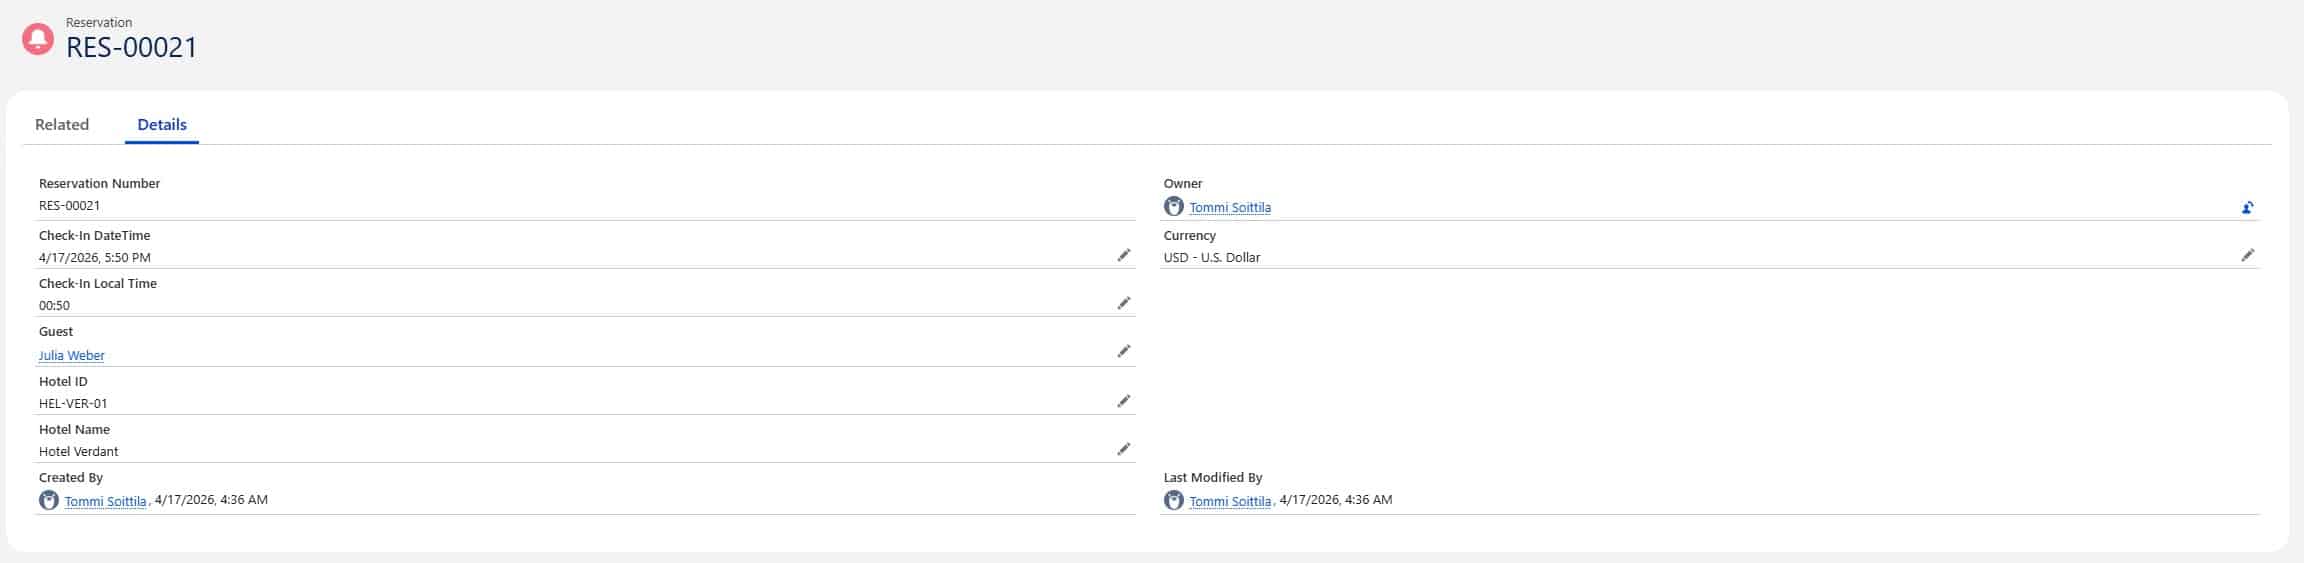Edit Check-In Local Time pencil icon
This screenshot has width=2304, height=563.
click(x=1123, y=304)
